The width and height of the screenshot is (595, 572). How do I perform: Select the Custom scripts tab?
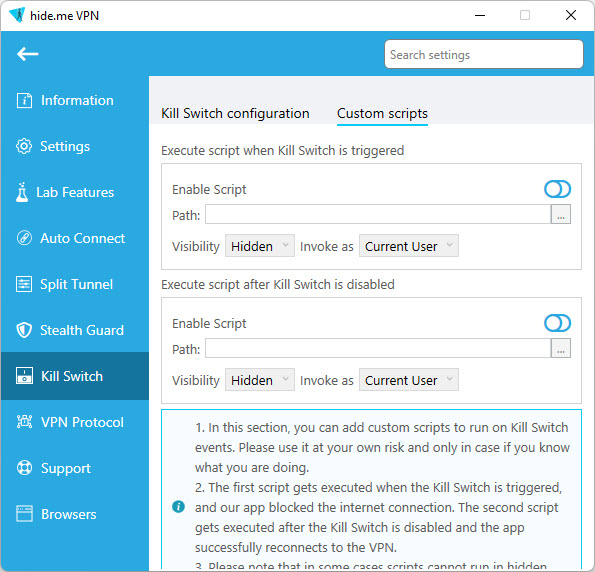pos(382,113)
